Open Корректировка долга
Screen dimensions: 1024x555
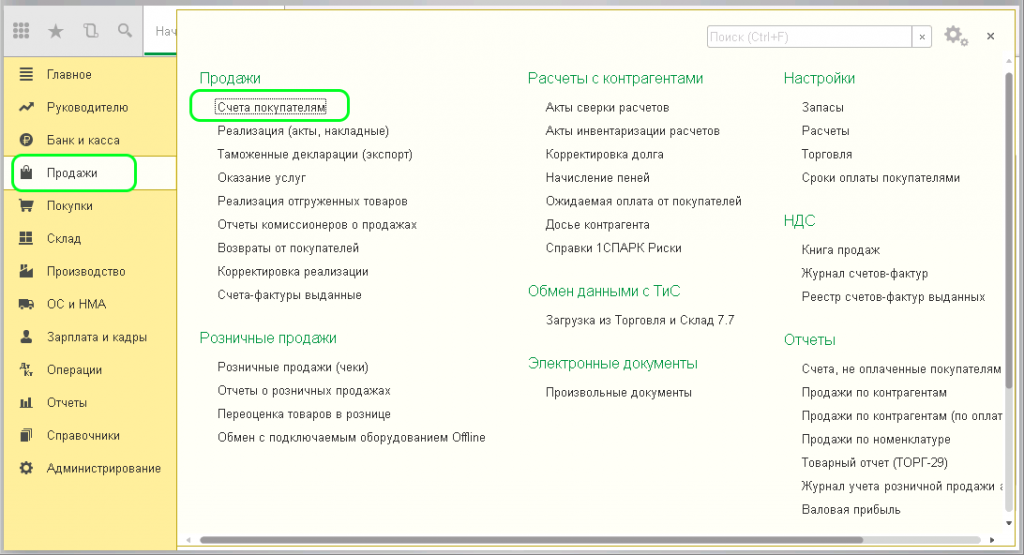605,154
